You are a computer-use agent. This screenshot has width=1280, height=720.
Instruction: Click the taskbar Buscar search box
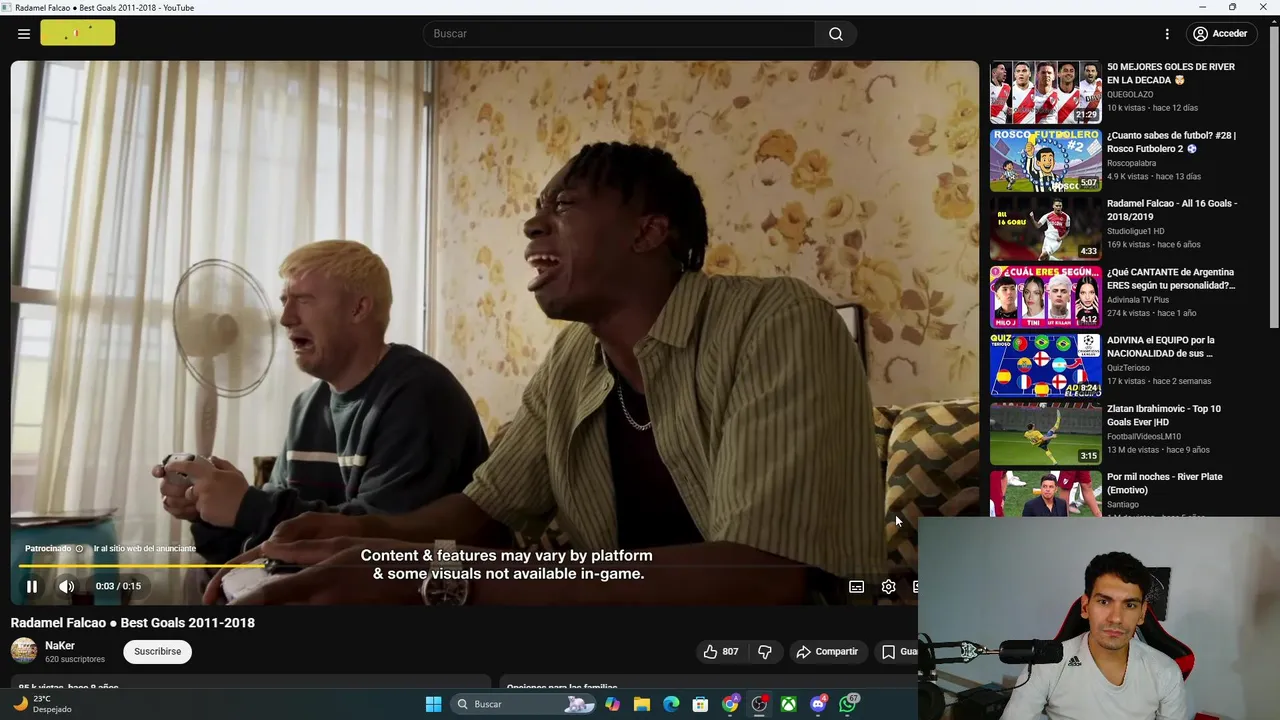click(523, 705)
